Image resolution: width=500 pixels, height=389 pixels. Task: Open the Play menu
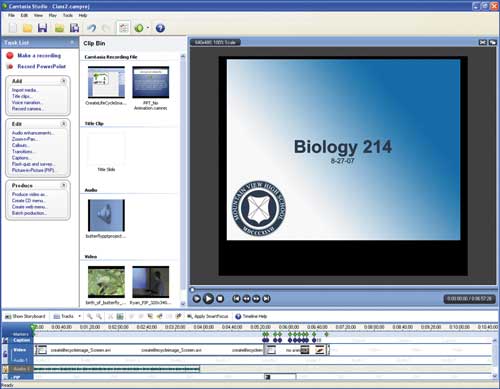[53, 15]
